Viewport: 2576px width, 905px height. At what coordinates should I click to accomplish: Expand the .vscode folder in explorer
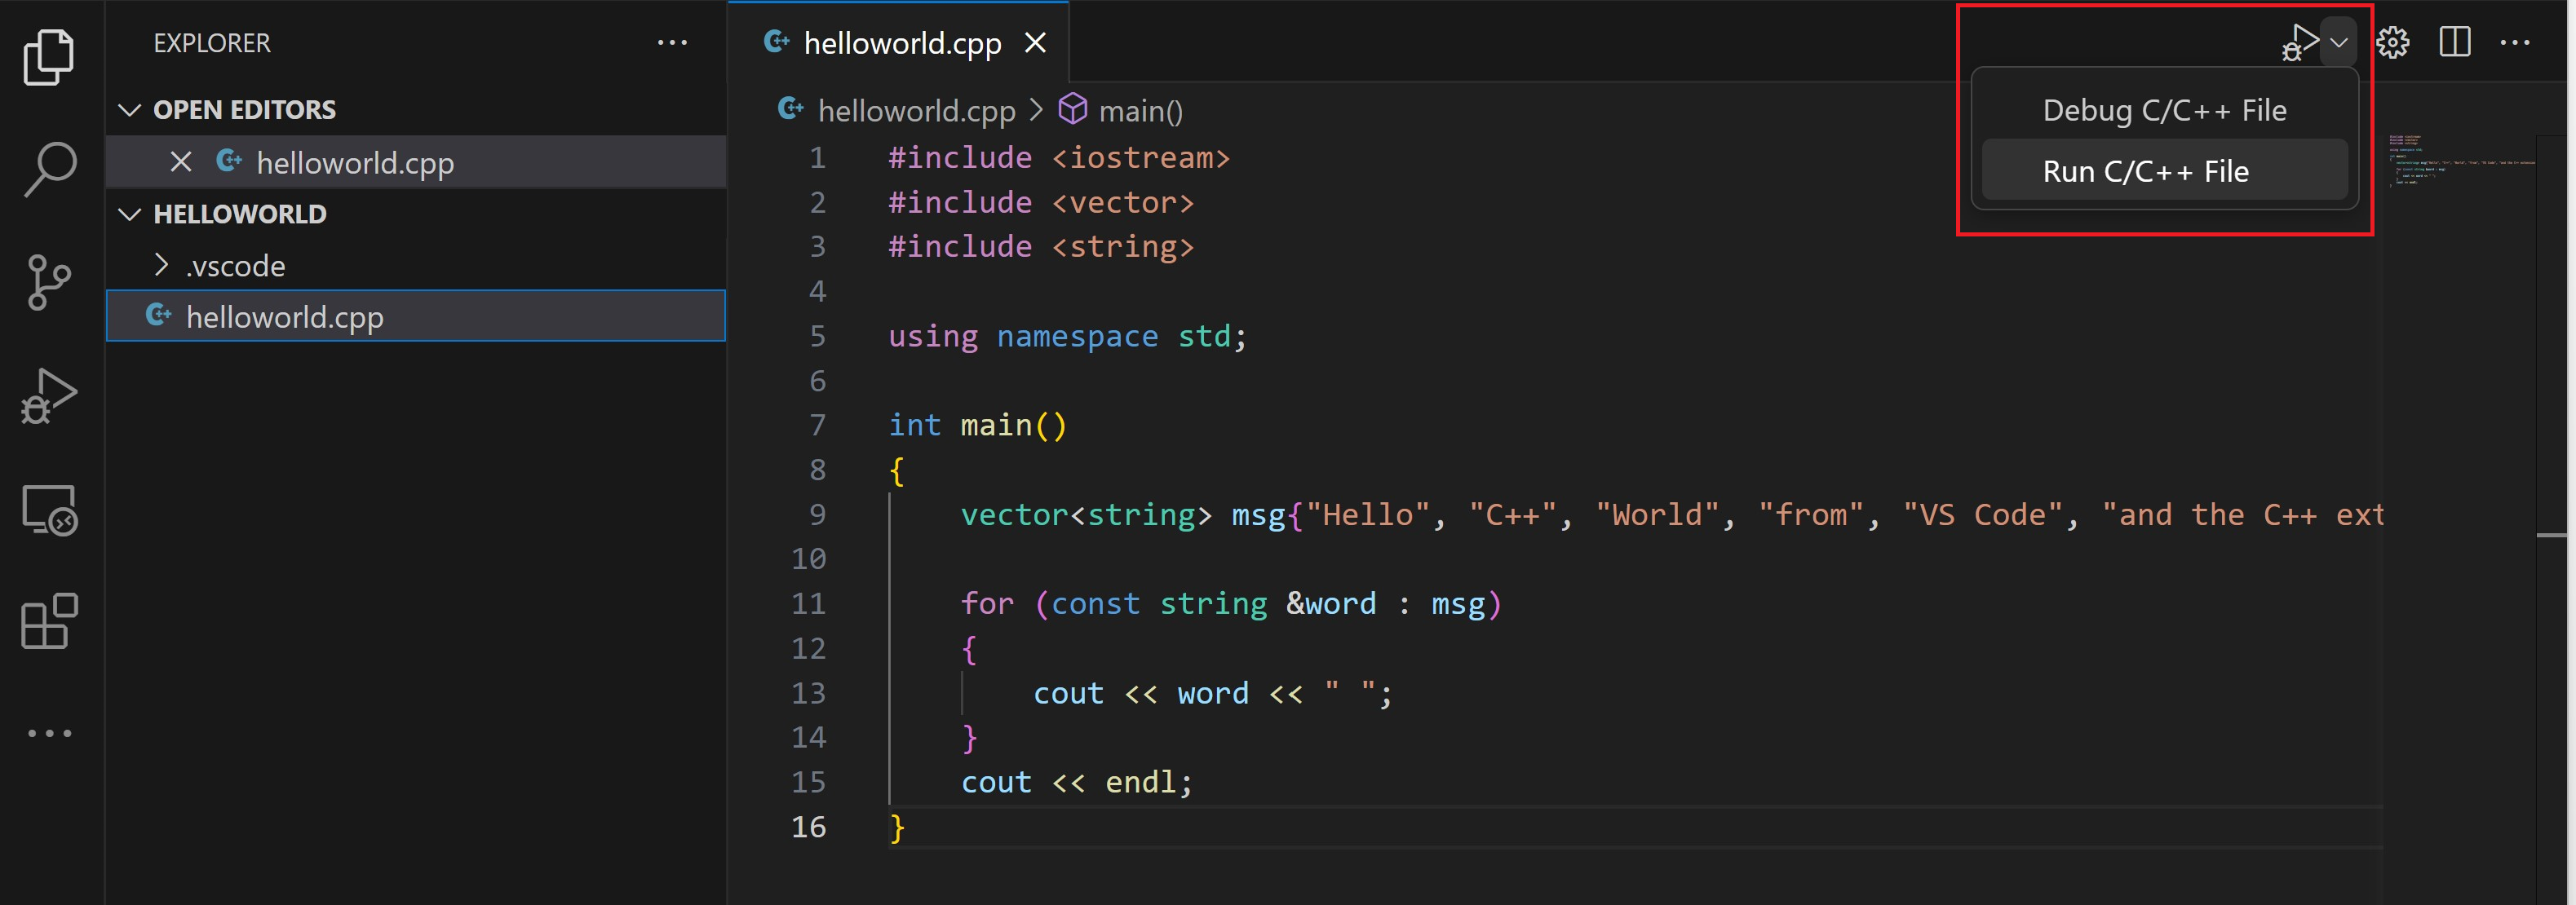click(159, 263)
